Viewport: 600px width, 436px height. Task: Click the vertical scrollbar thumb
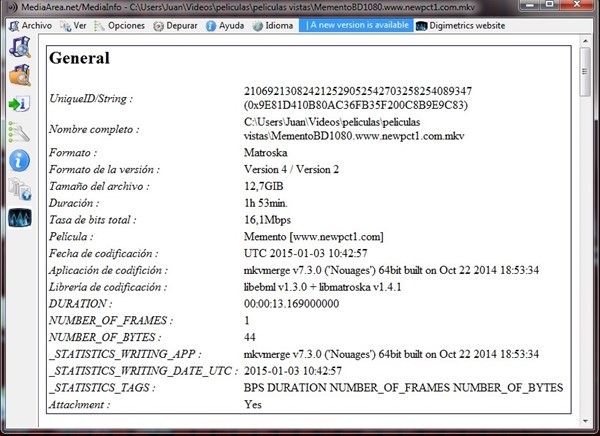coord(585,72)
